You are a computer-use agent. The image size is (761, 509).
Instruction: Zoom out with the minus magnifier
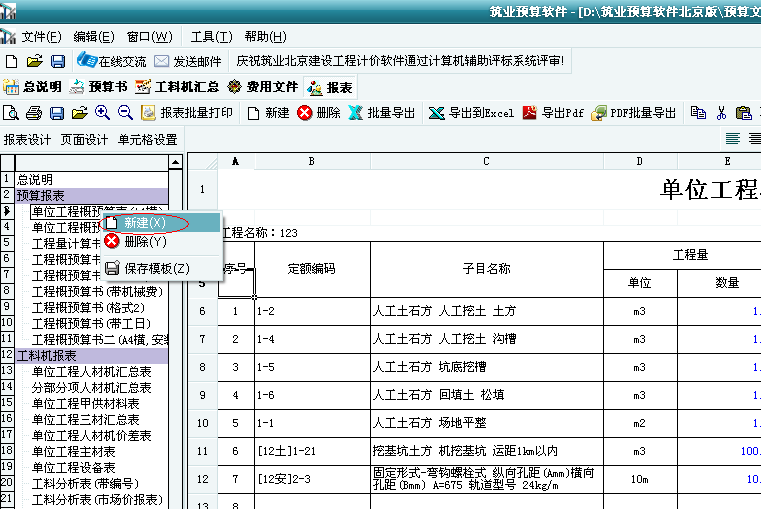126,113
